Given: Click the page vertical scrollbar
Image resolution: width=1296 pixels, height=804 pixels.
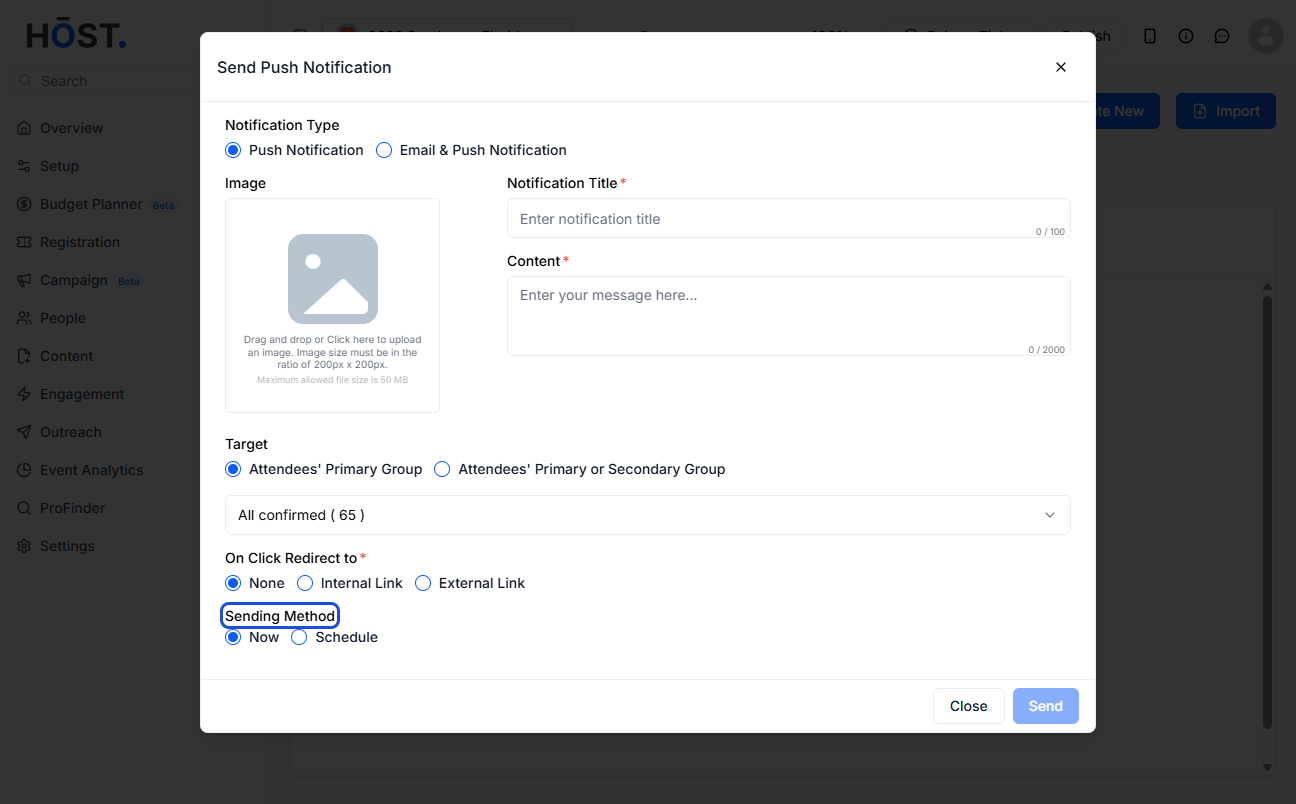Looking at the screenshot, I should 1268,512.
